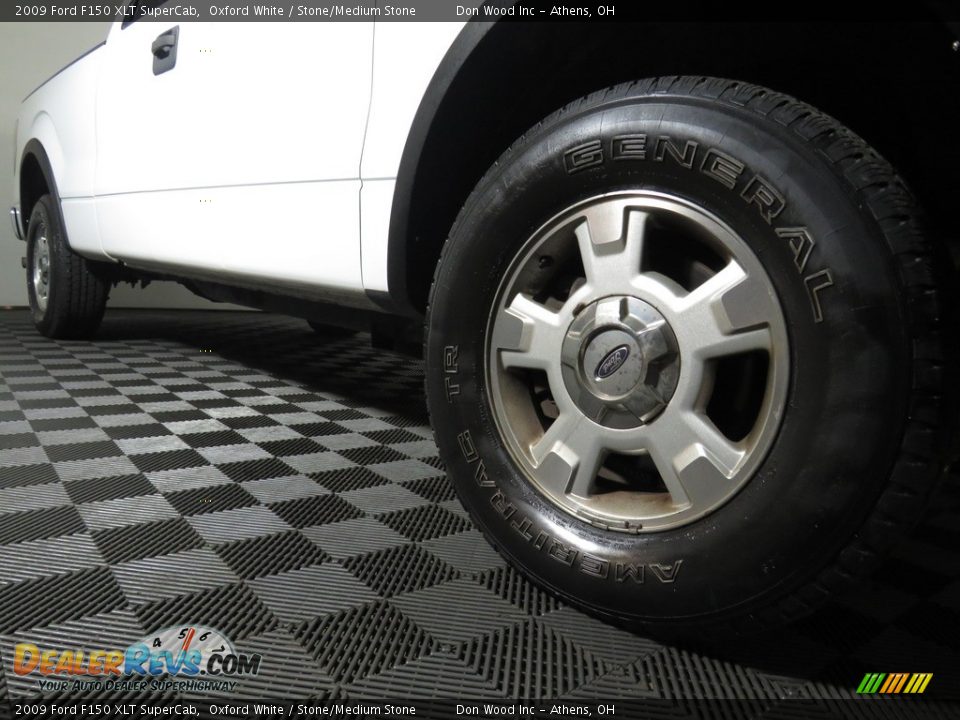
Task: Click the bottom "Oxford White / Stone/Medium Stone" text
Action: coord(312,710)
